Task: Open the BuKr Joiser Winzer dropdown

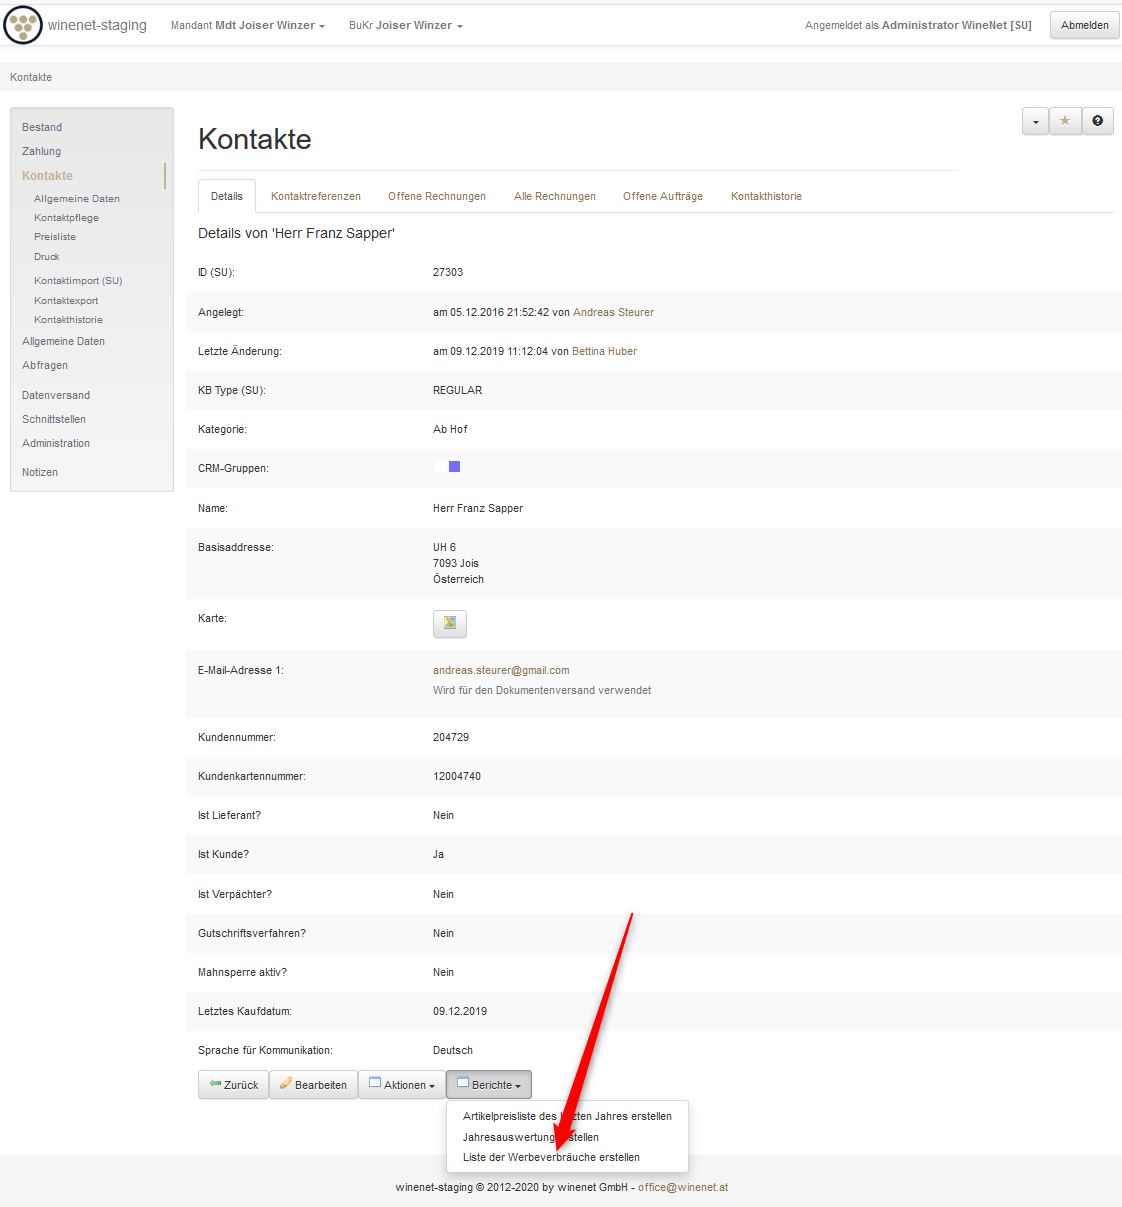Action: (x=405, y=26)
